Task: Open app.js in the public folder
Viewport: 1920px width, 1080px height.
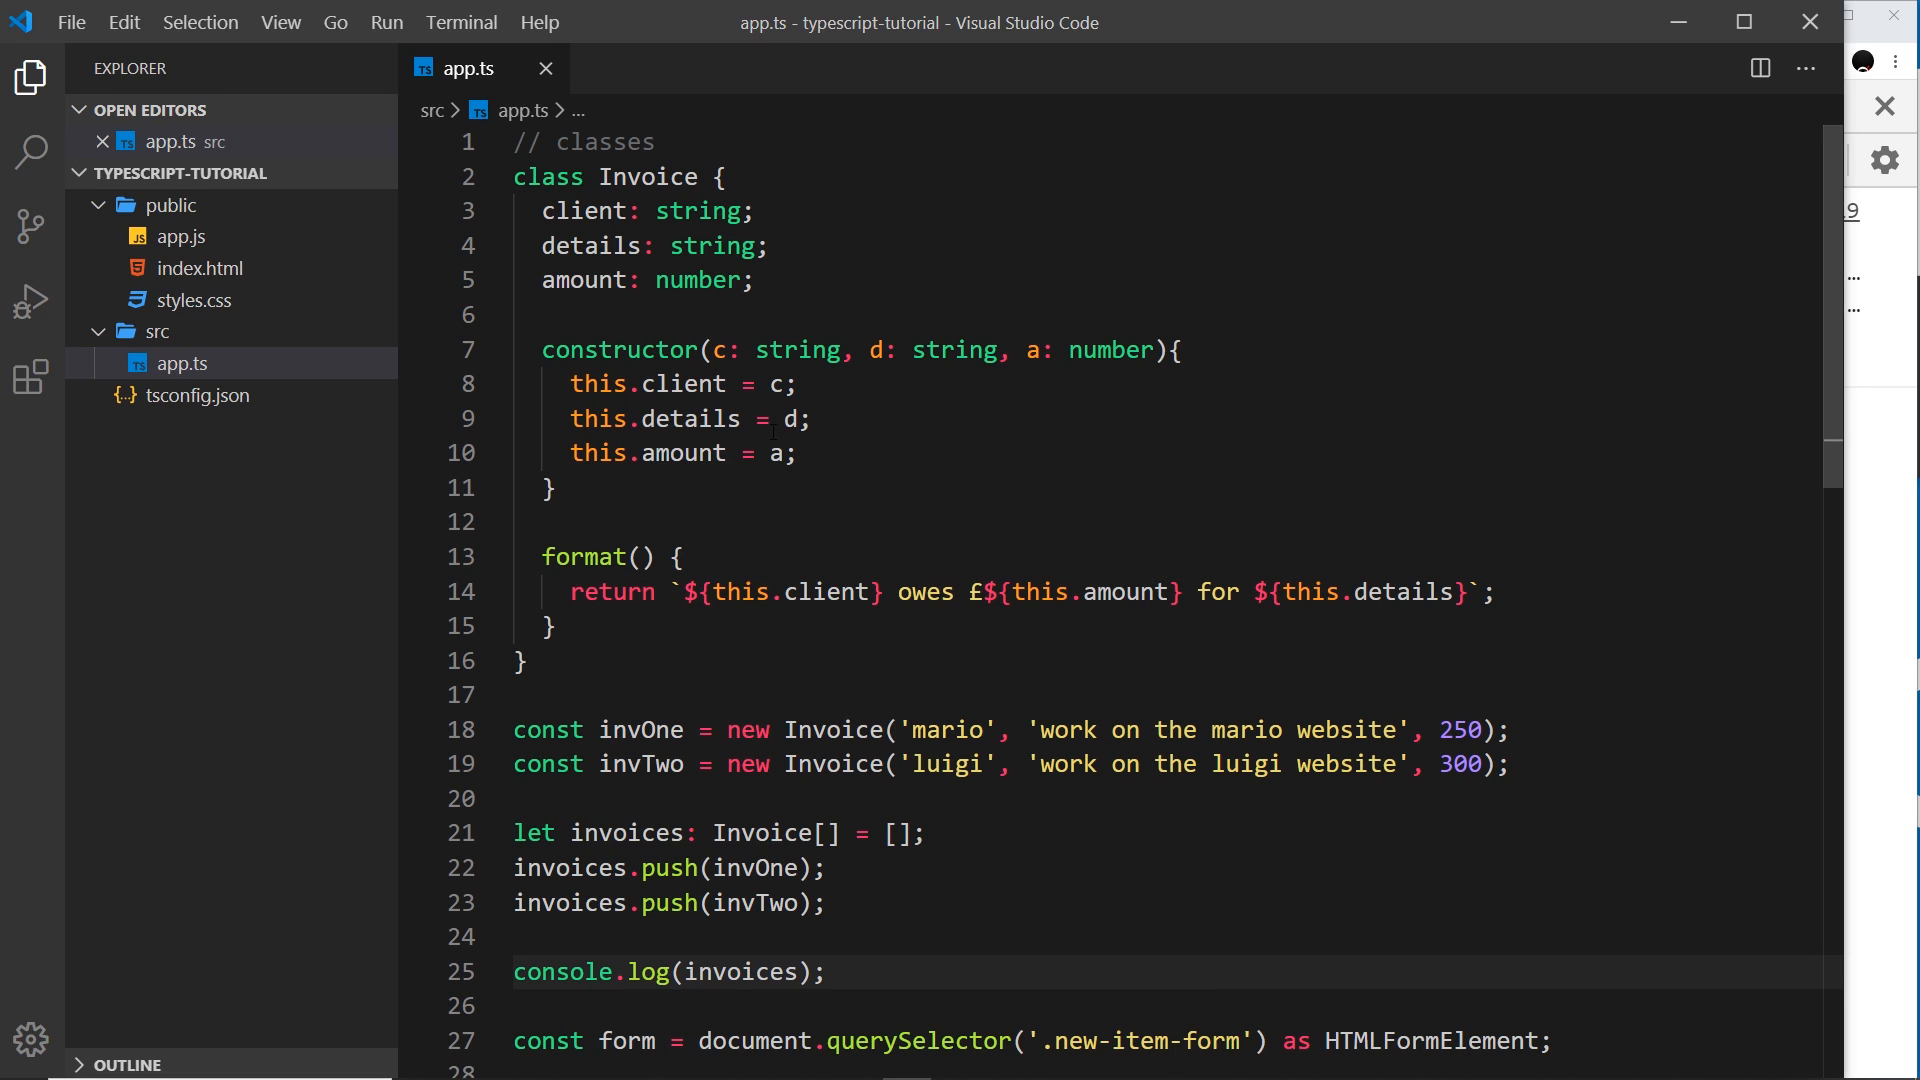Action: [x=180, y=237]
